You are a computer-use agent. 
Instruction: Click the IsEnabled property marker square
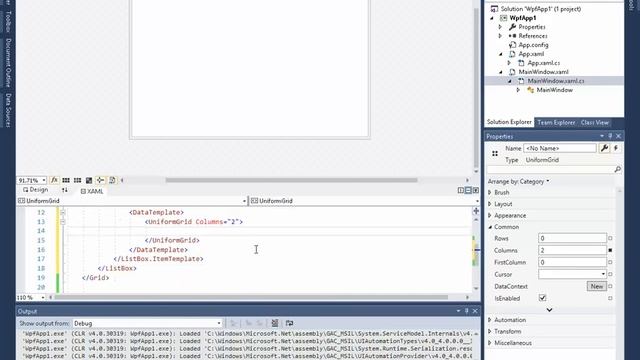[610, 298]
